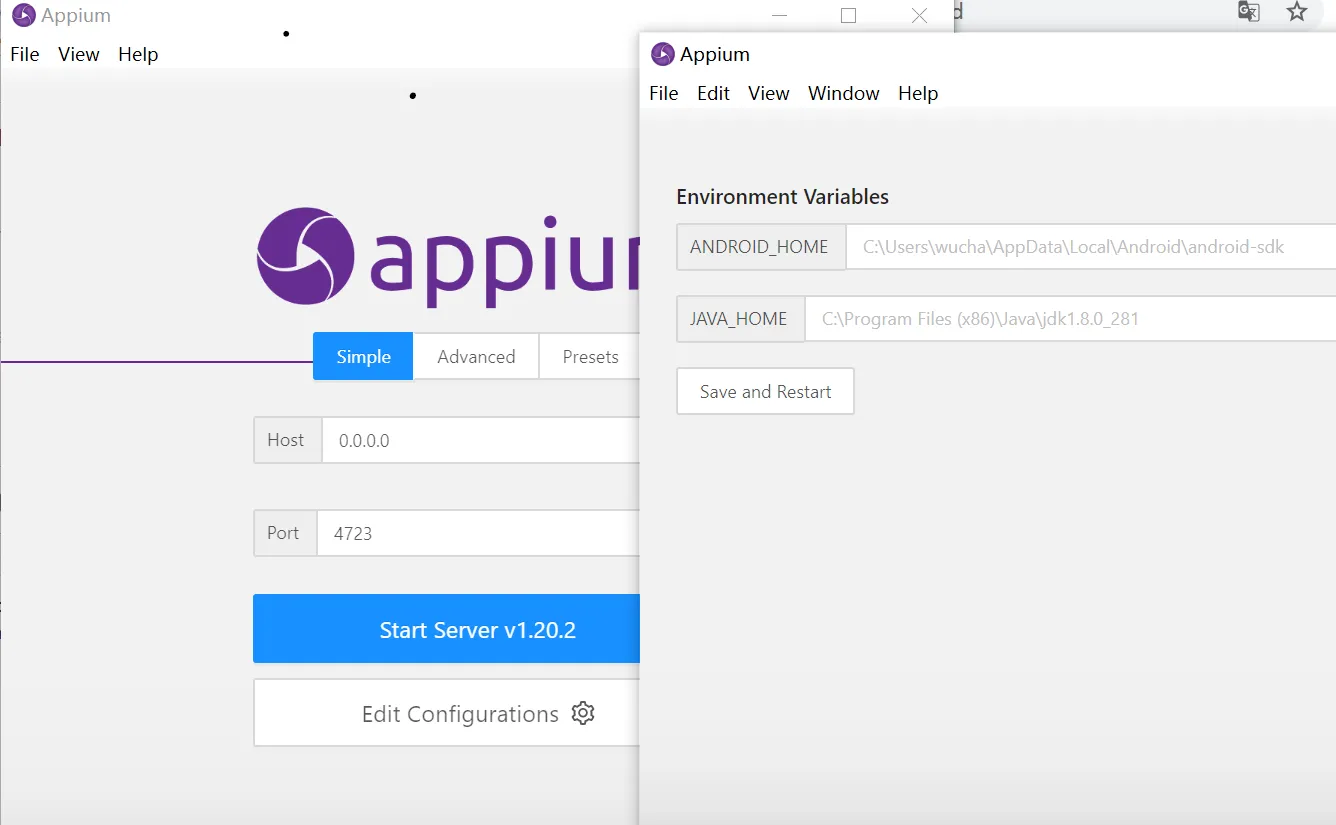This screenshot has width=1336, height=825.
Task: Click the Host input field
Action: tap(480, 440)
